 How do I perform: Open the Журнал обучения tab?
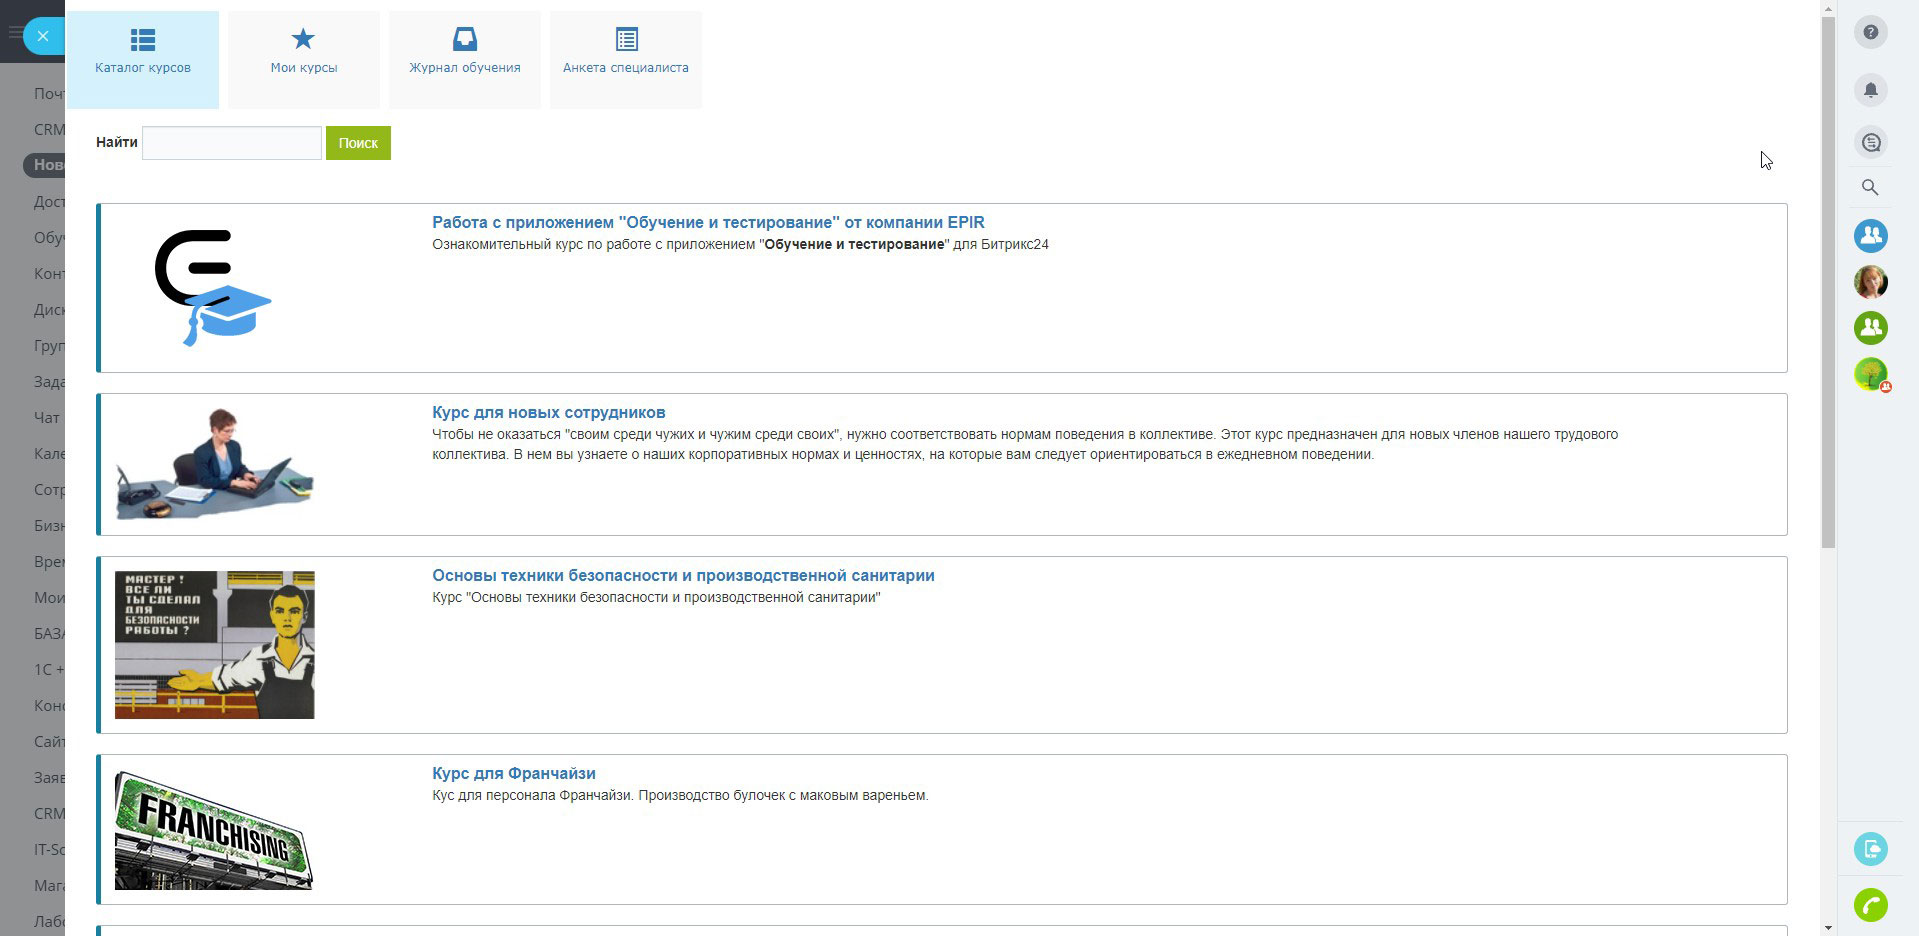coord(465,60)
